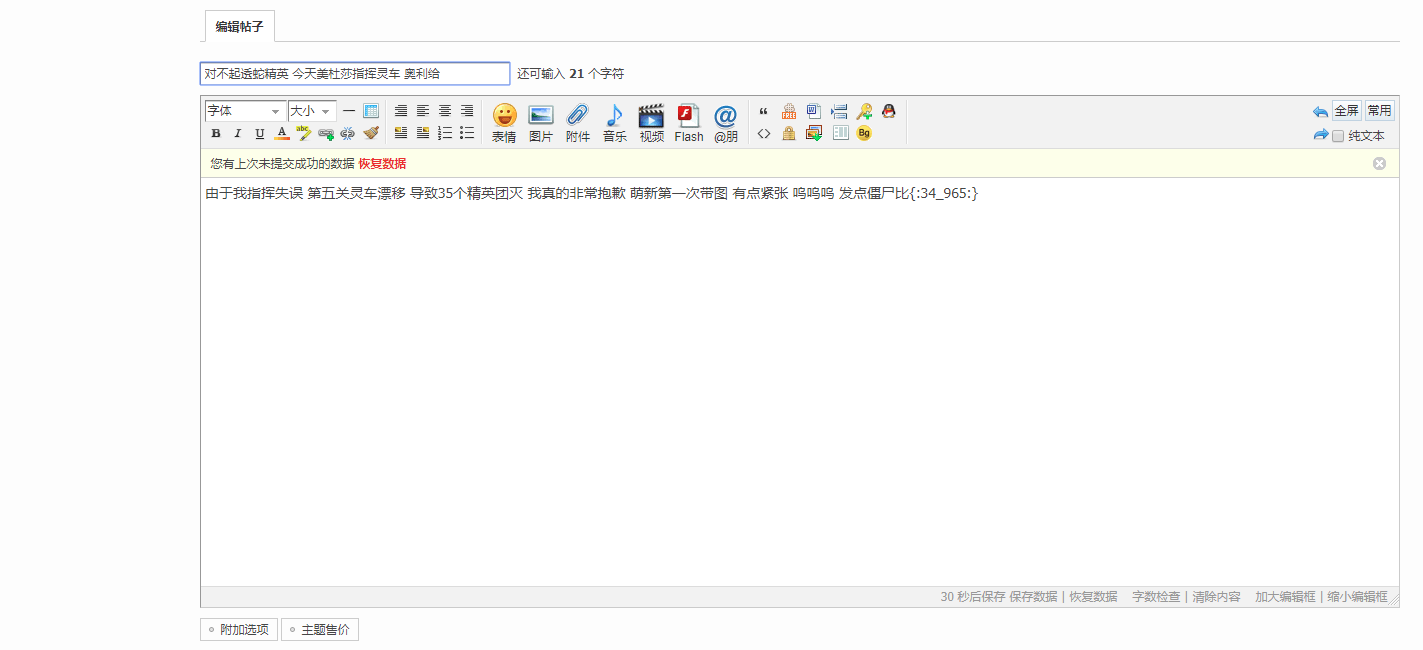Insert a blockquote using the quote icon

click(x=763, y=112)
